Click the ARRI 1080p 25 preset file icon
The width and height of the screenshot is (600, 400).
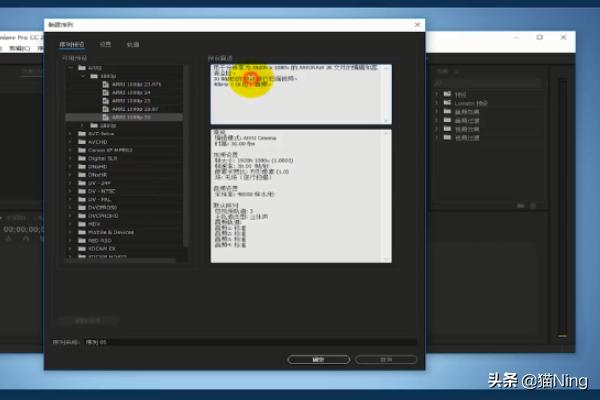tap(106, 101)
